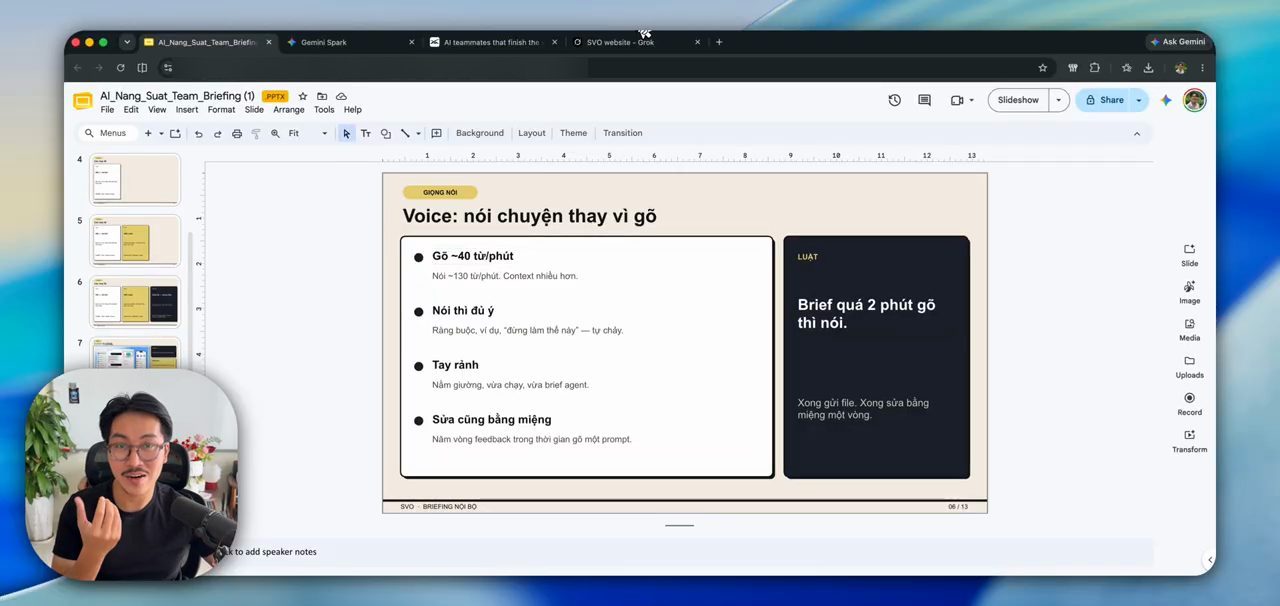
Task: Open Record panel in right sidebar
Action: (x=1189, y=403)
